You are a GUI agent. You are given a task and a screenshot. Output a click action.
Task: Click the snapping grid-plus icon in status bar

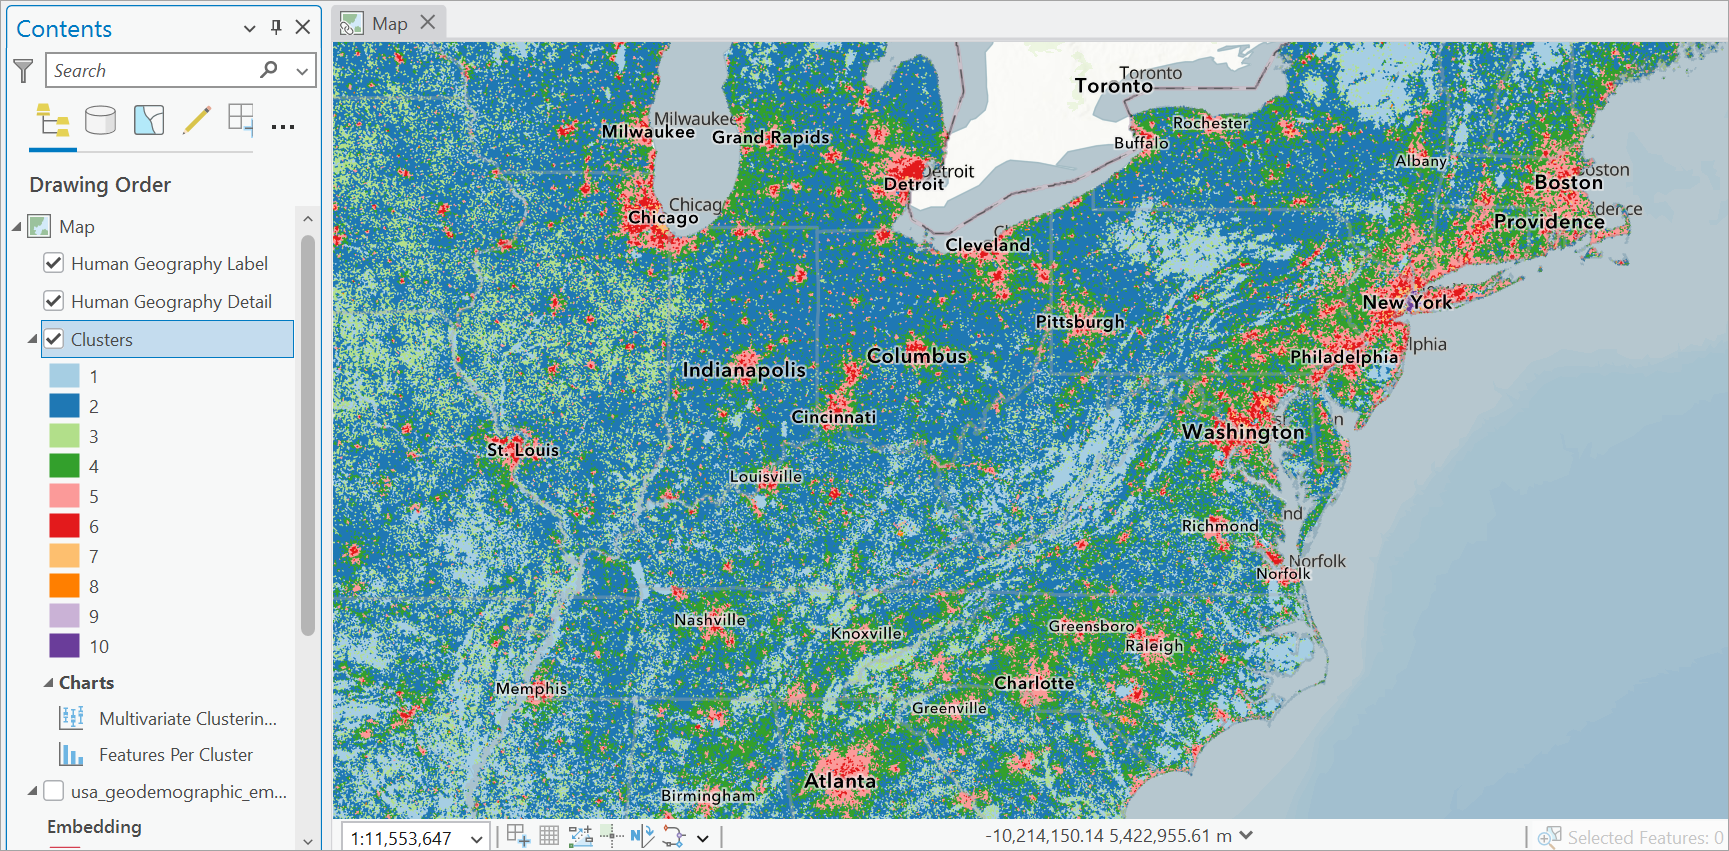[518, 836]
